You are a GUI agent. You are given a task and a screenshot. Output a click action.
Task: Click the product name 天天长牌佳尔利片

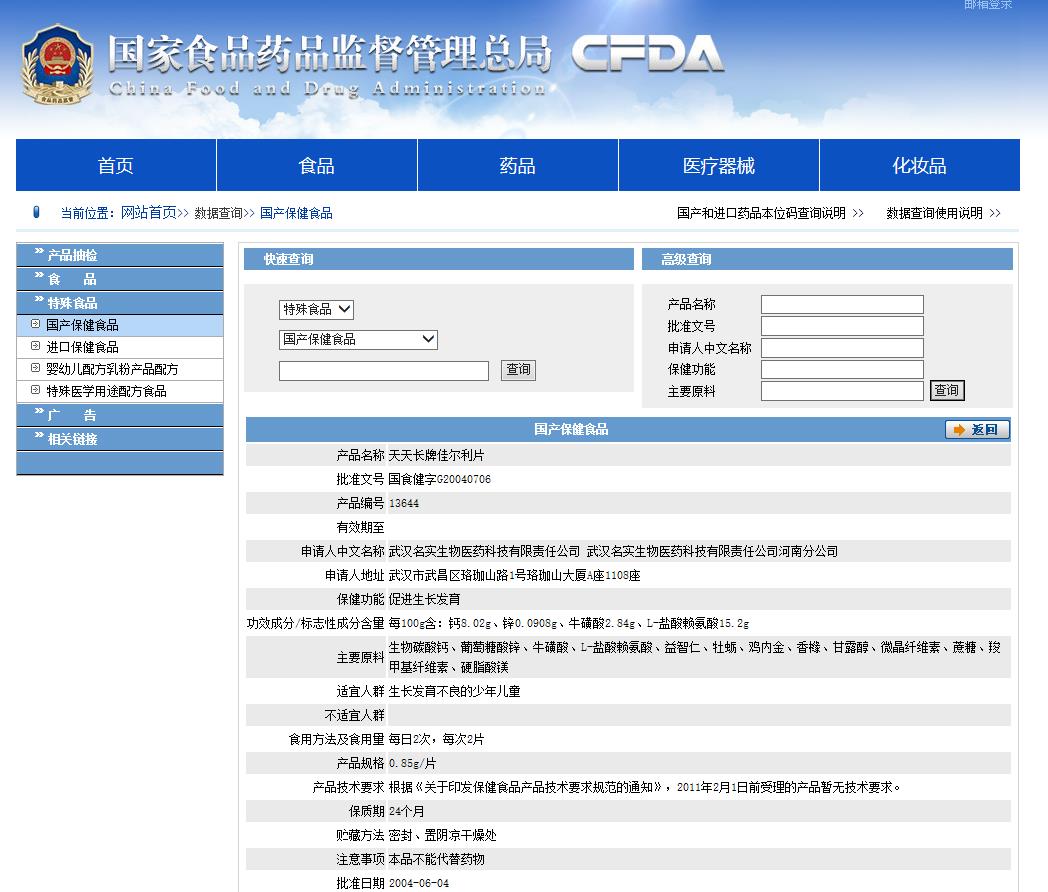[436, 456]
